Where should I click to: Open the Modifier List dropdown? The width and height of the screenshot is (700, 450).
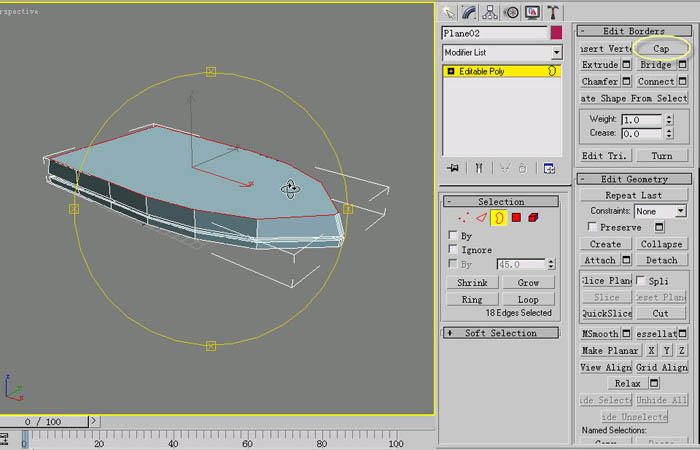tap(556, 52)
